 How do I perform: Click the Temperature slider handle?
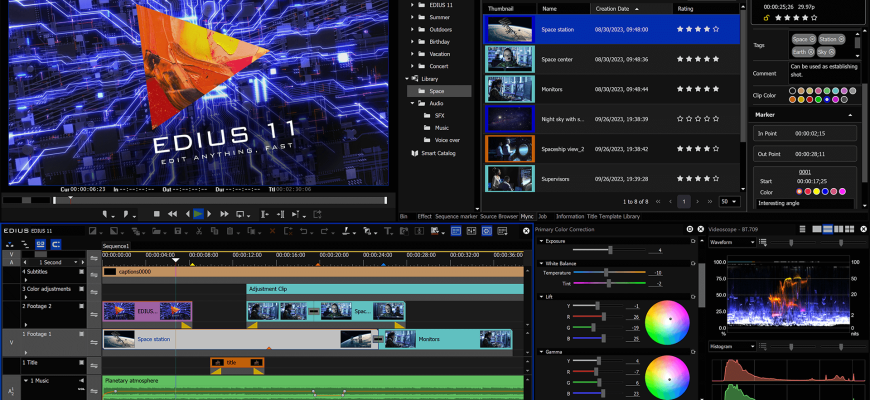[x=606, y=272]
